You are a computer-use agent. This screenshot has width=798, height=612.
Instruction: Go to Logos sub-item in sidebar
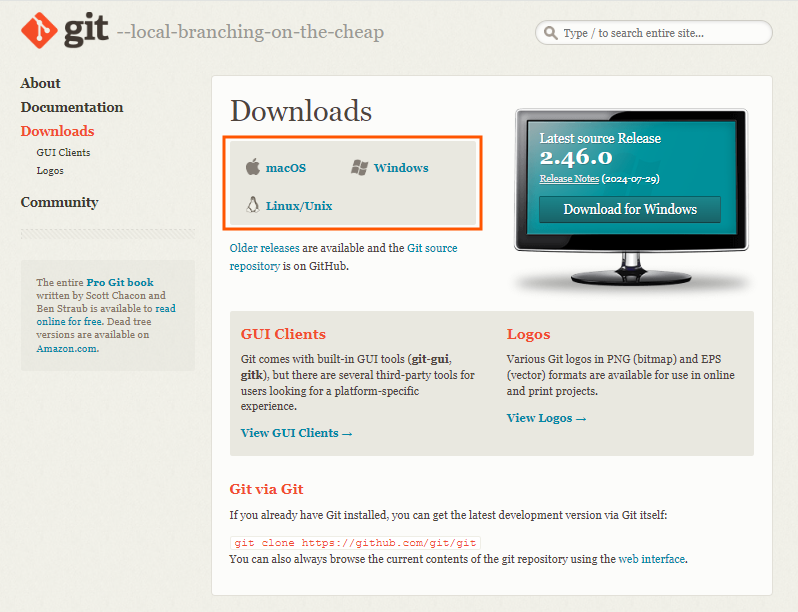point(50,170)
